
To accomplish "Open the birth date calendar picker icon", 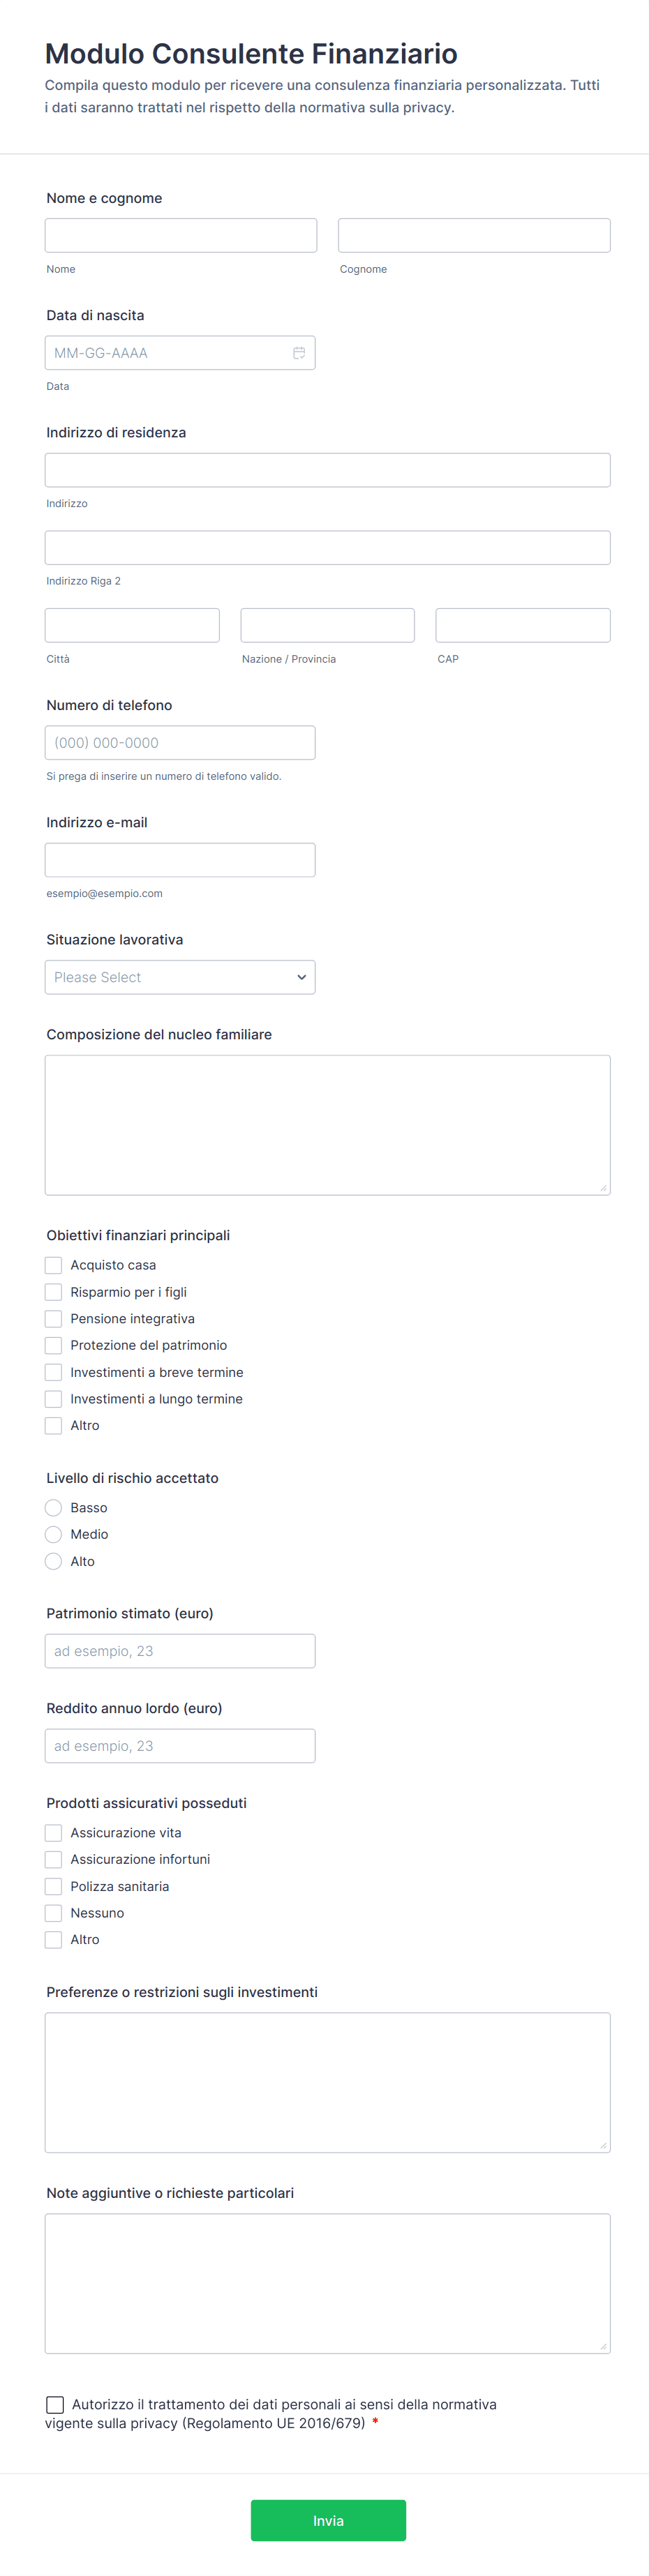I will (x=298, y=353).
